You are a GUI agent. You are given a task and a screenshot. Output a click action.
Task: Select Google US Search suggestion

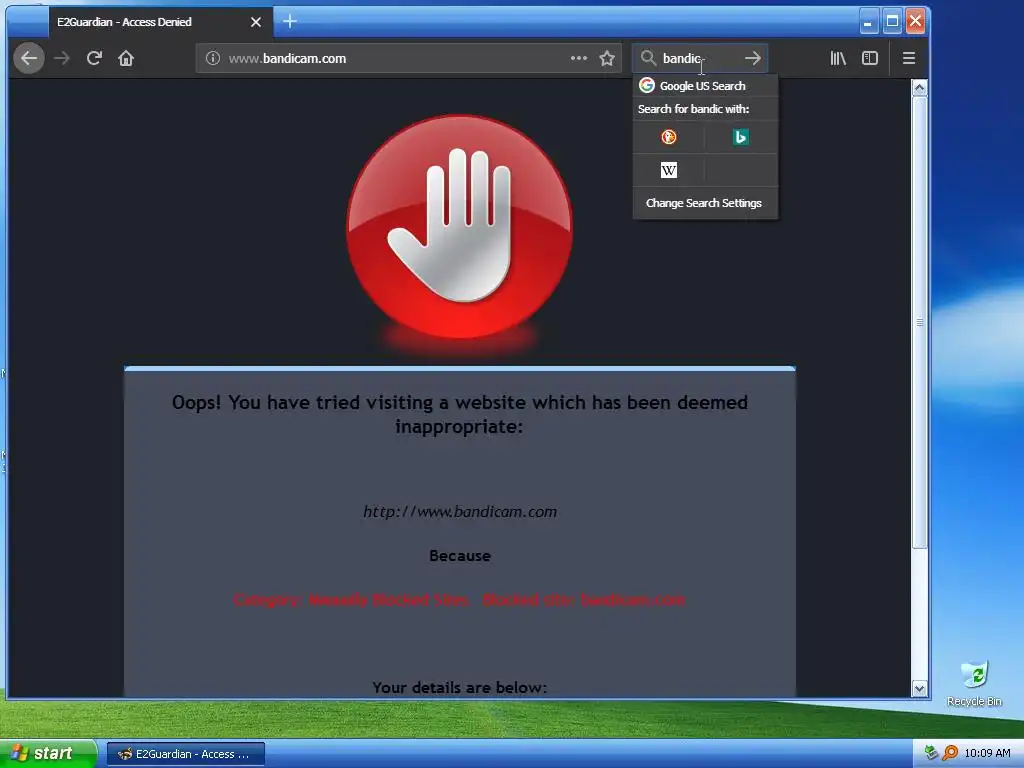[x=705, y=86]
